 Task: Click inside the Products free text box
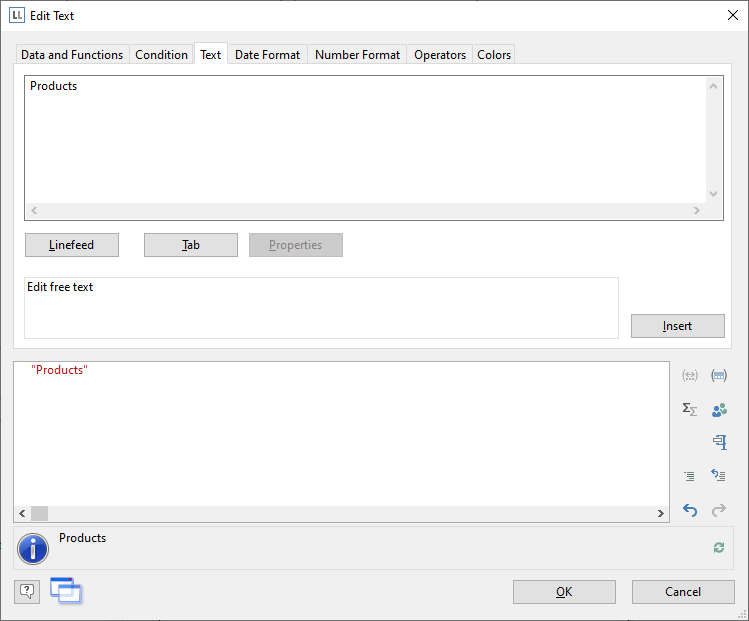365,140
